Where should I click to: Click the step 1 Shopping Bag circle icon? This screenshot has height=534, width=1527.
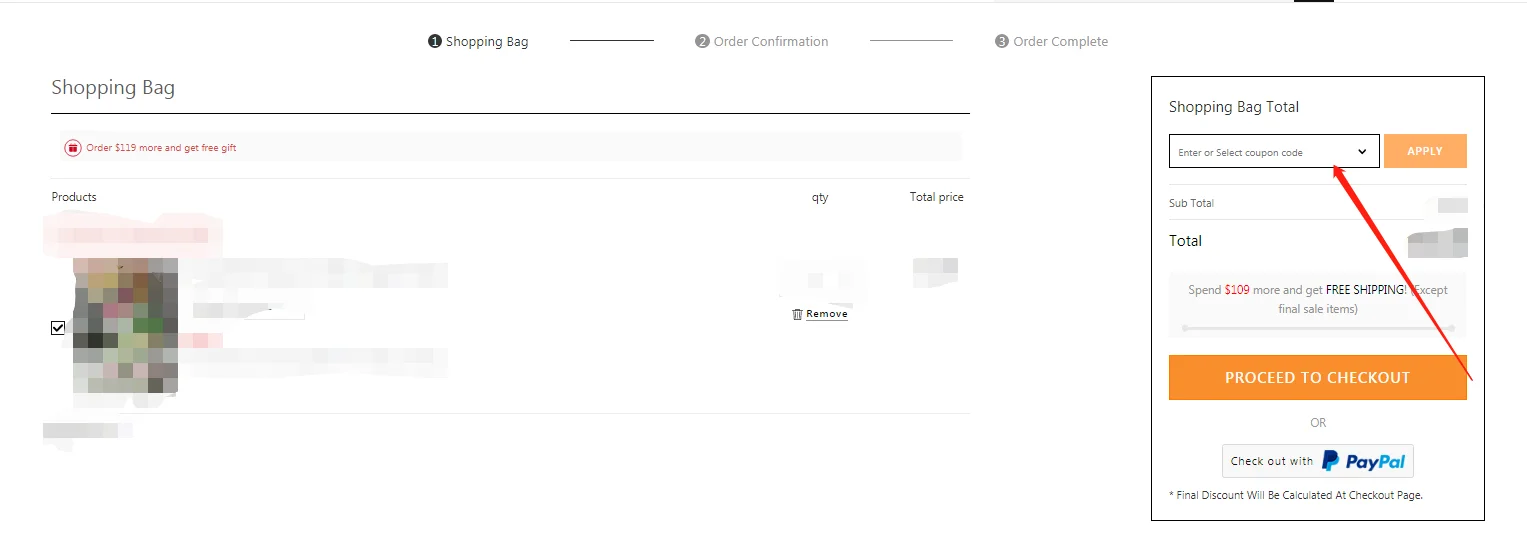pyautogui.click(x=434, y=42)
